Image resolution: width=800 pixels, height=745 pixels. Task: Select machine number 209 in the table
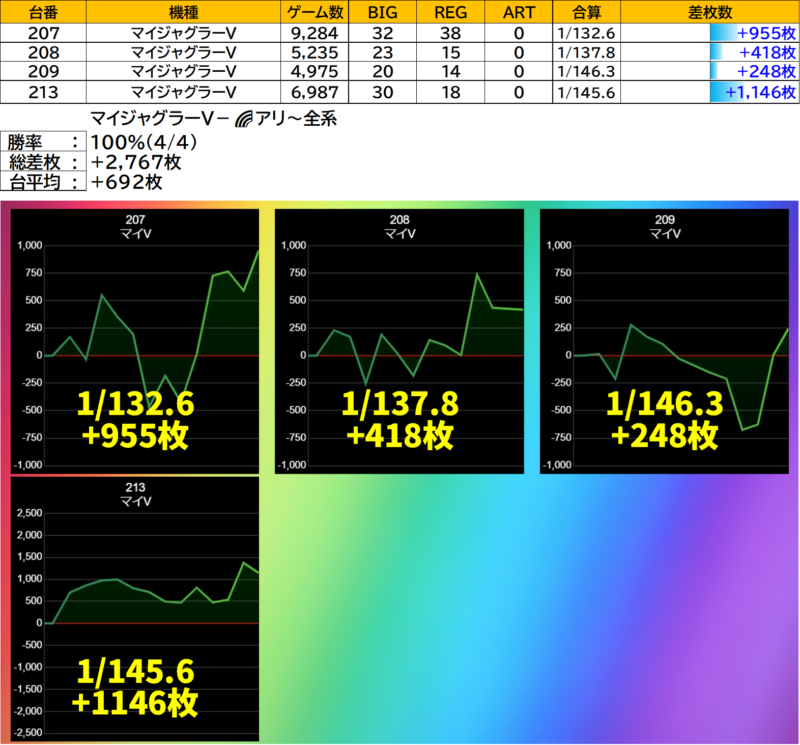(43, 71)
